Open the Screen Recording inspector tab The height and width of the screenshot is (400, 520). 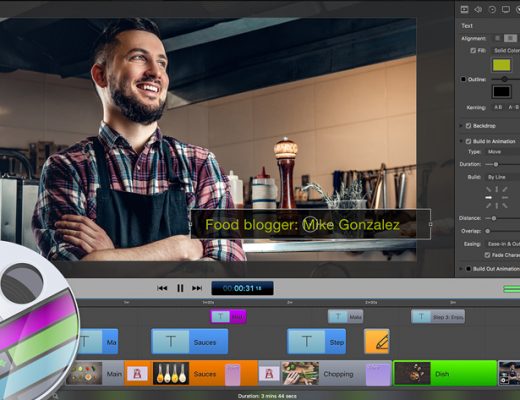pyautogui.click(x=506, y=9)
